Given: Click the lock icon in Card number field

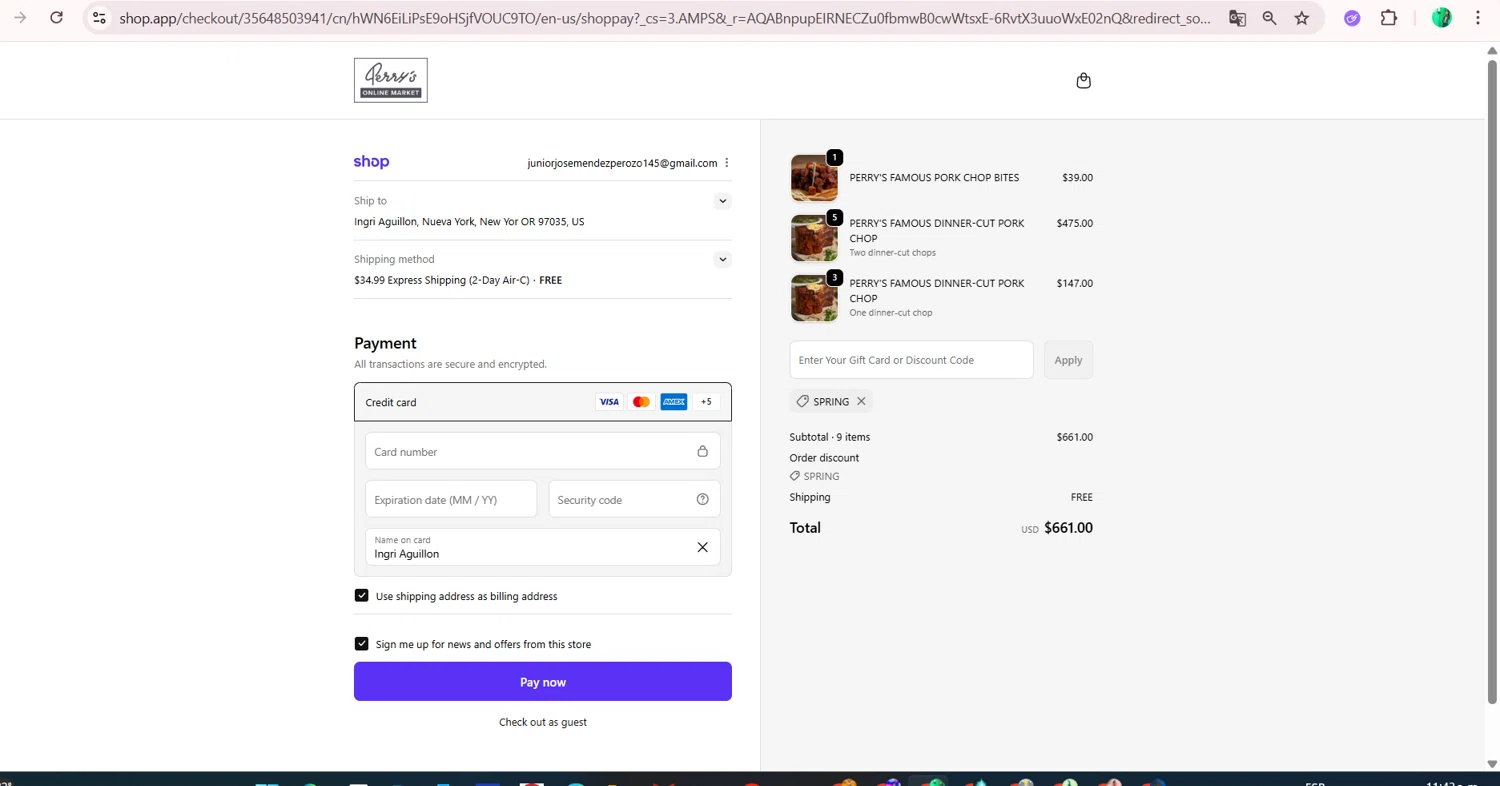Looking at the screenshot, I should click(x=702, y=452).
